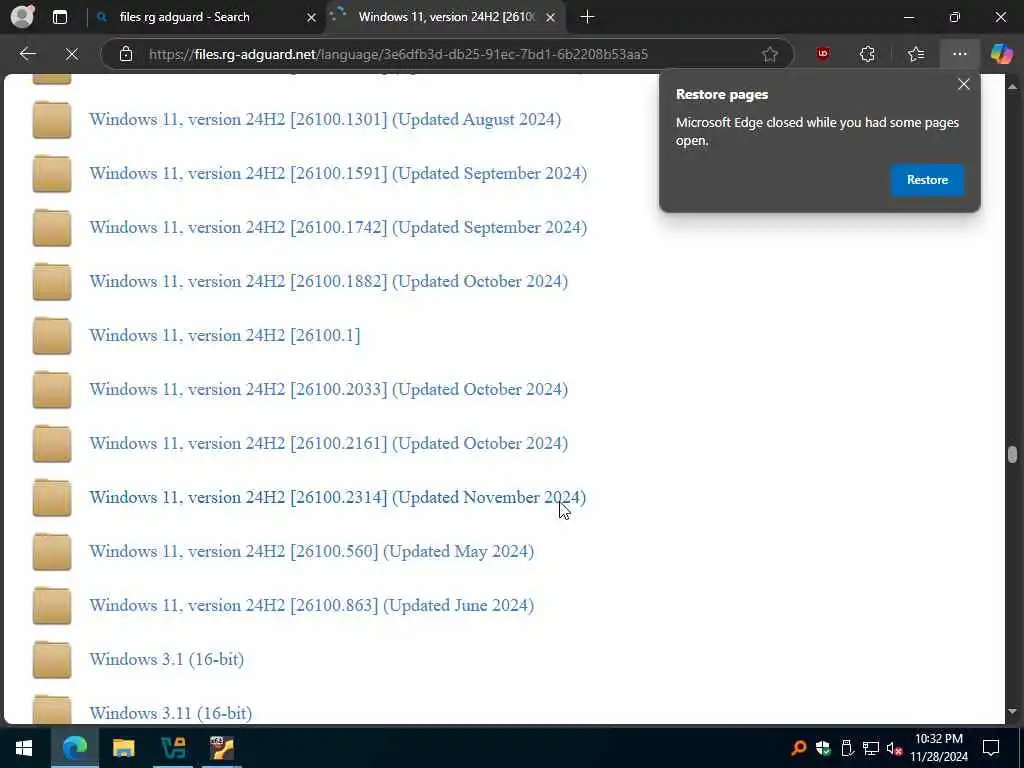Open the Copilot sidebar icon
This screenshot has width=1024, height=768.
[x=1001, y=54]
